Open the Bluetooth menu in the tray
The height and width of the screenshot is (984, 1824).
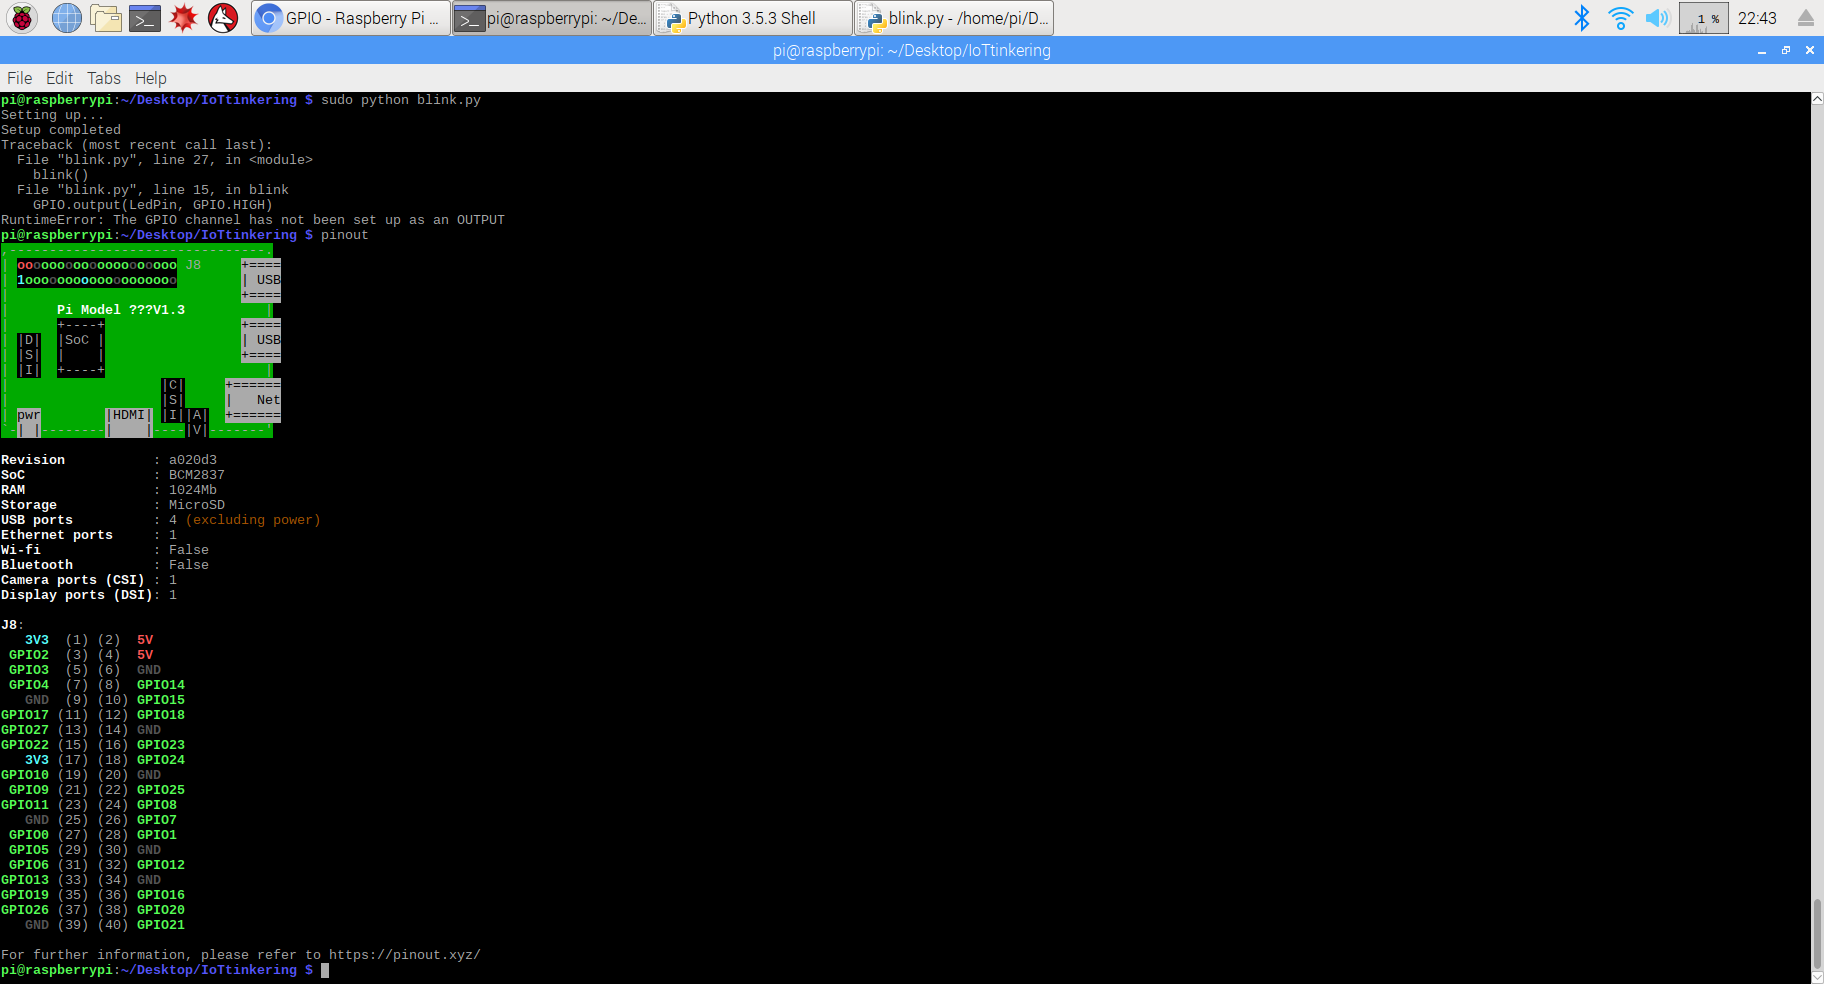coord(1583,17)
